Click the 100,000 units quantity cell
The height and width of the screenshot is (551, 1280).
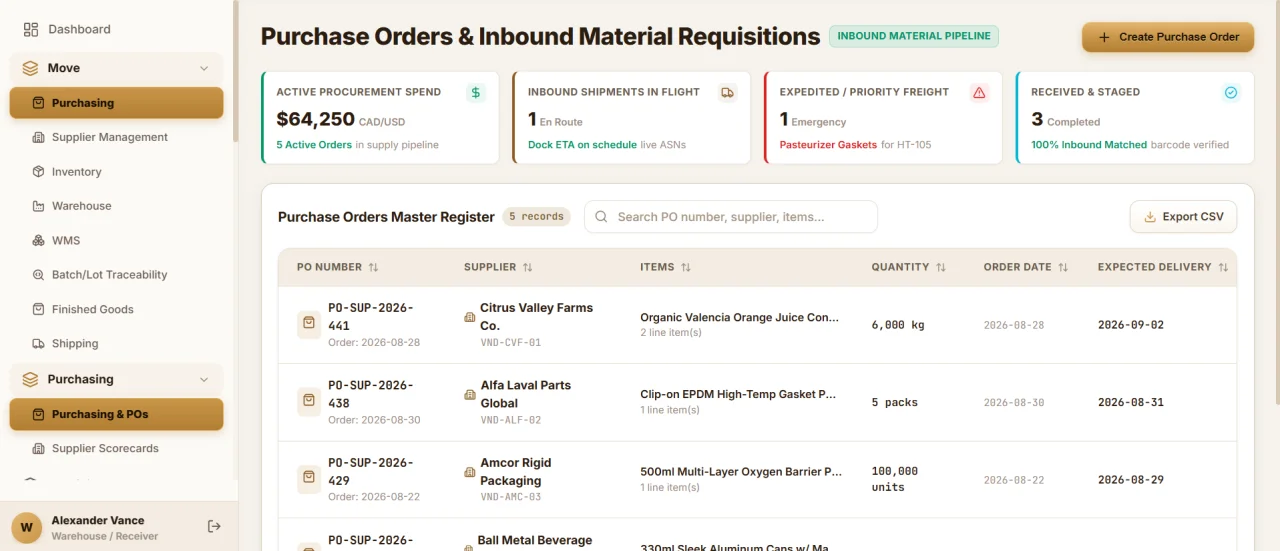pyautogui.click(x=895, y=480)
